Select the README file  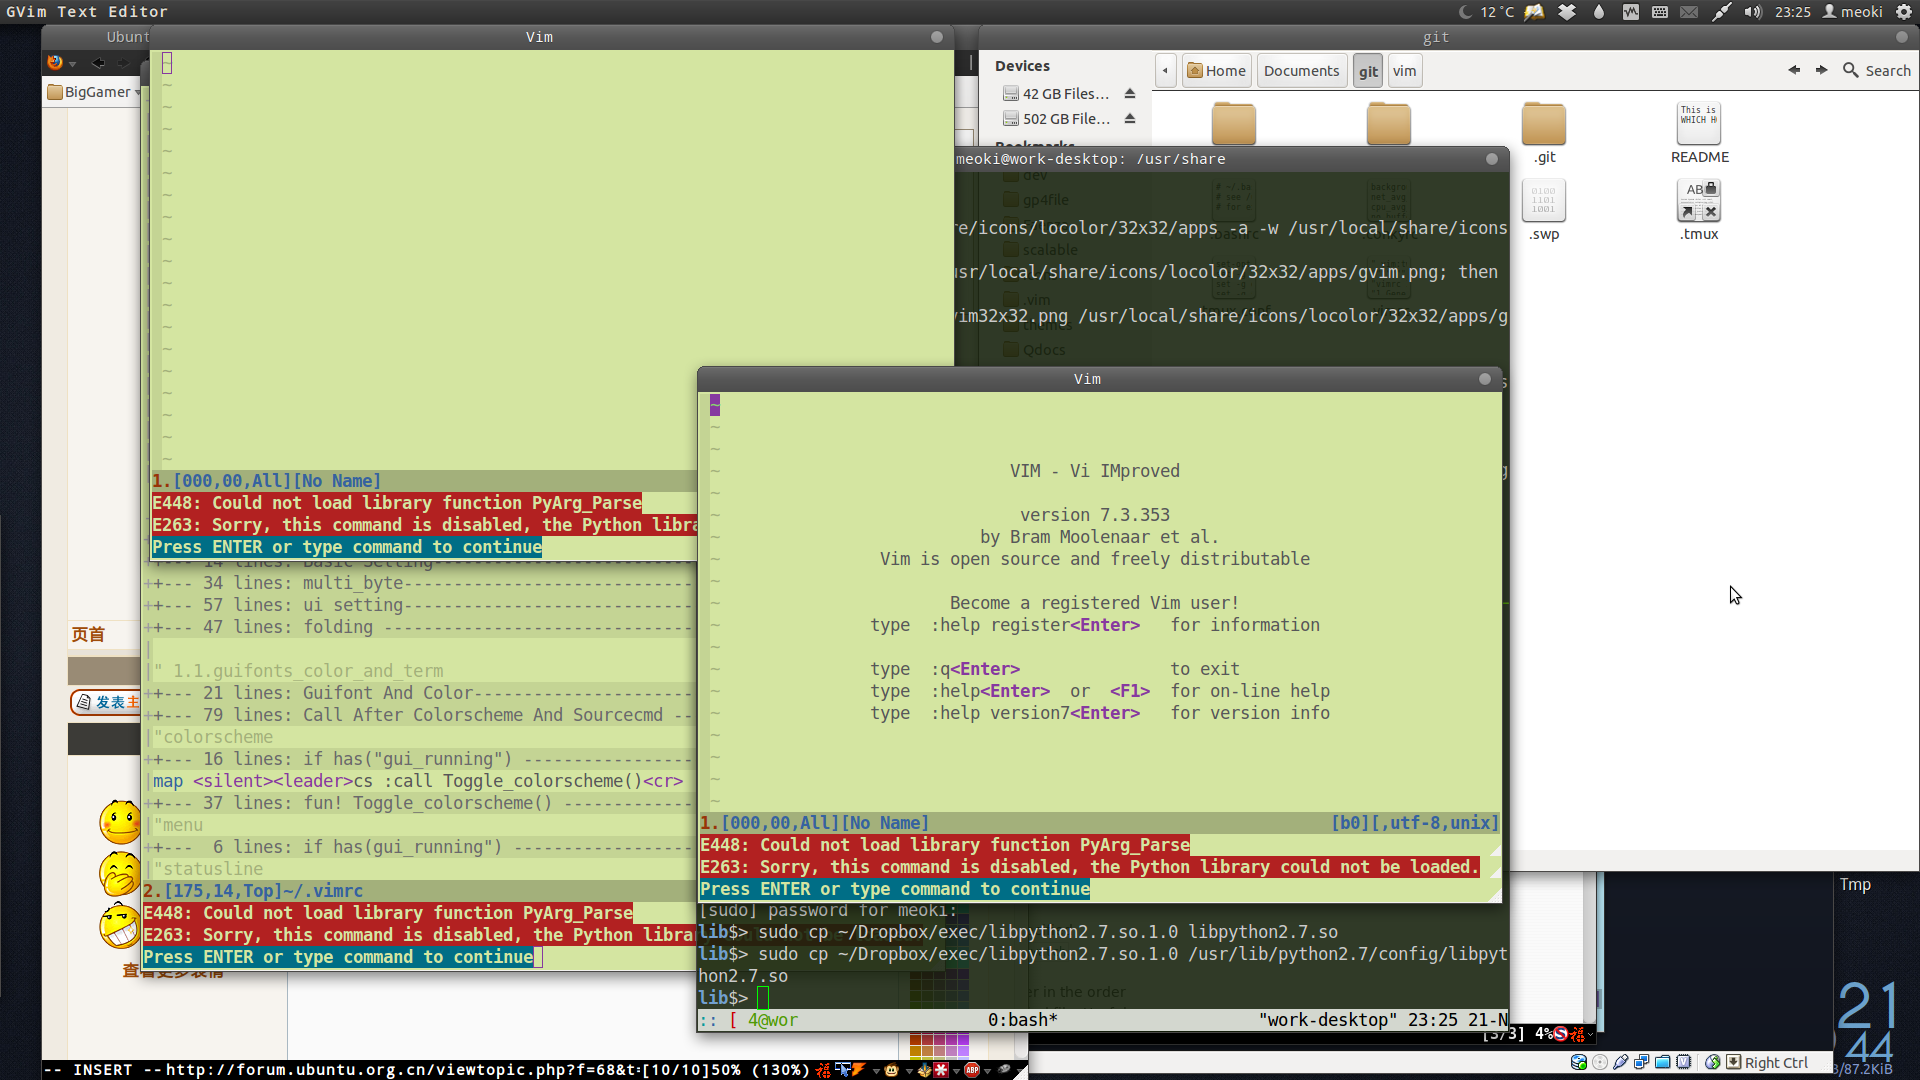pos(1699,133)
